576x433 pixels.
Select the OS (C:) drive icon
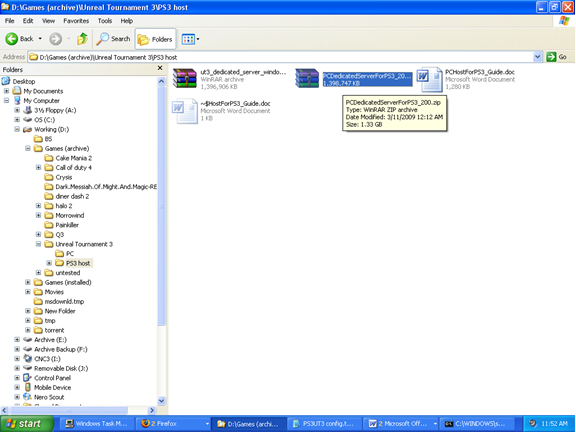pos(28,120)
